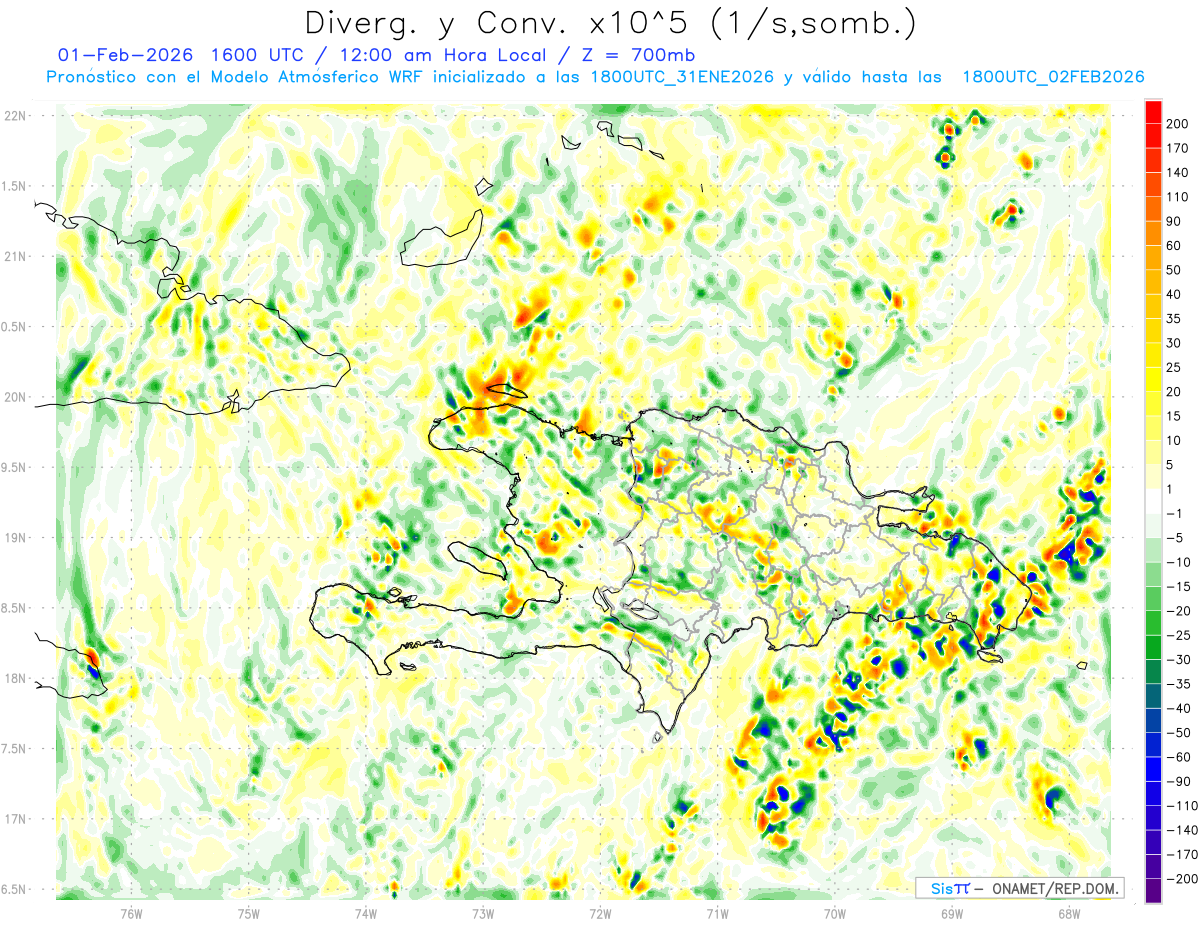This screenshot has height=927, width=1200.
Task: Click the positive '170' colorbar value
Action: [x=1178, y=148]
